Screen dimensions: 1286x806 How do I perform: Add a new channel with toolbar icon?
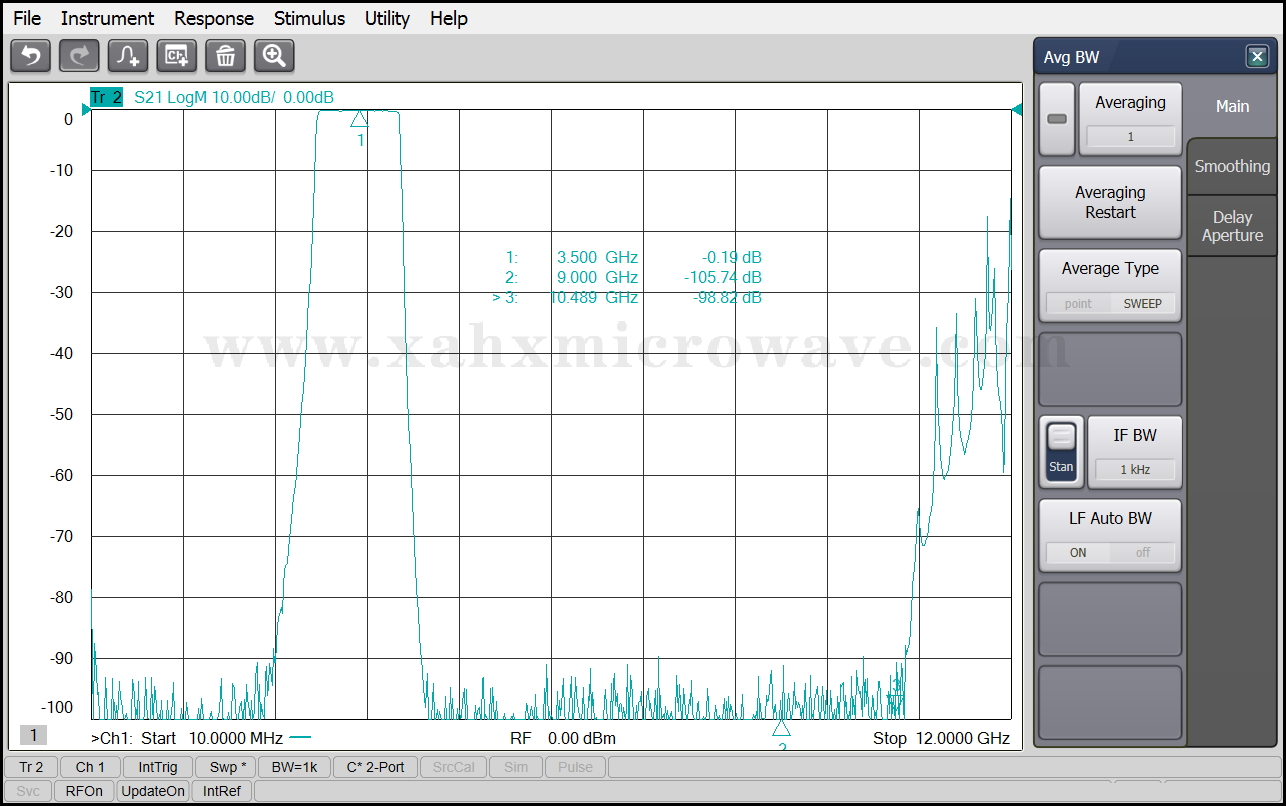177,56
